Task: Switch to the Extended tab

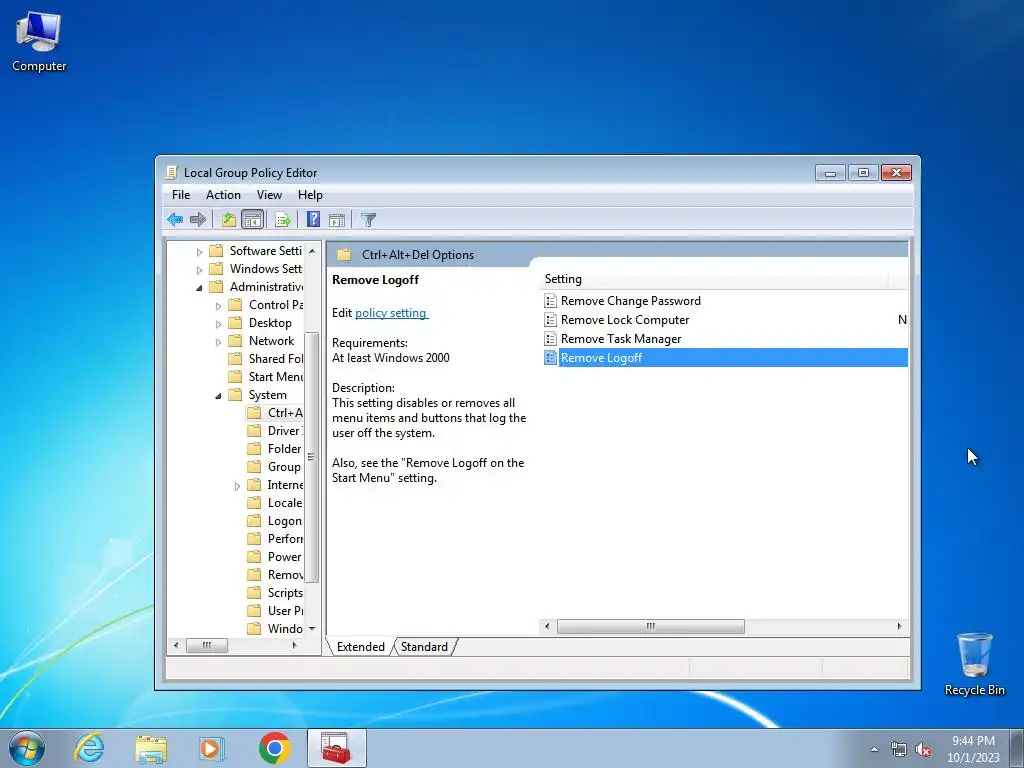Action: tap(360, 647)
